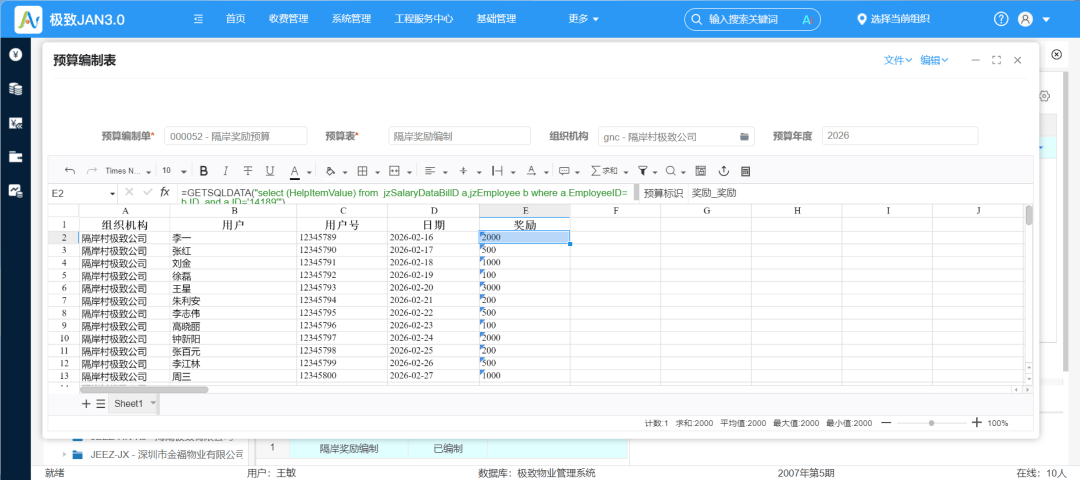Expand the JEEZ-JX tree node arrow
Image resolution: width=1080 pixels, height=480 pixels.
click(x=64, y=455)
